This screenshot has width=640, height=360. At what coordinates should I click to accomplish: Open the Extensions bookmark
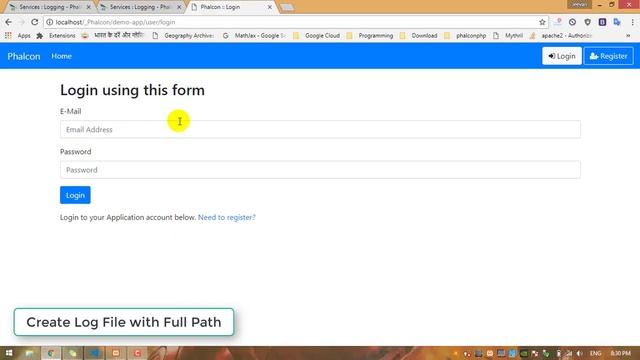click(x=56, y=36)
